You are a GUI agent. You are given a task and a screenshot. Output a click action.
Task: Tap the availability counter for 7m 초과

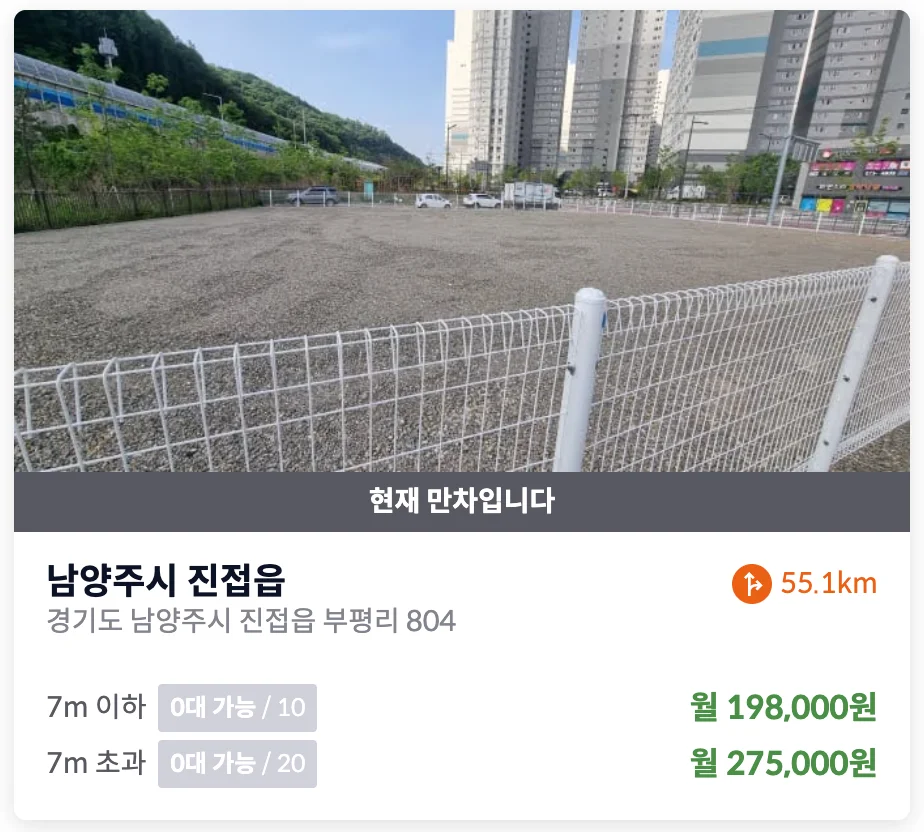click(237, 764)
